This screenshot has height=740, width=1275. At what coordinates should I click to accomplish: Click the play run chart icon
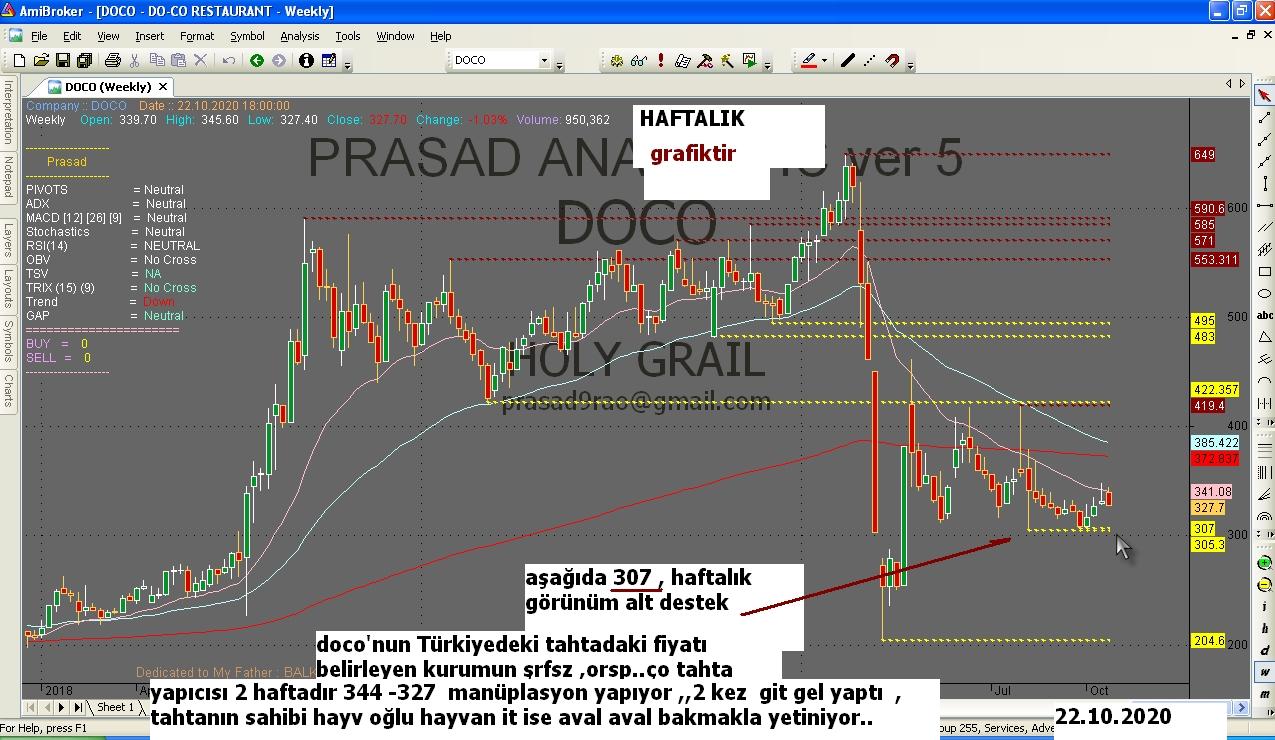tap(749, 61)
